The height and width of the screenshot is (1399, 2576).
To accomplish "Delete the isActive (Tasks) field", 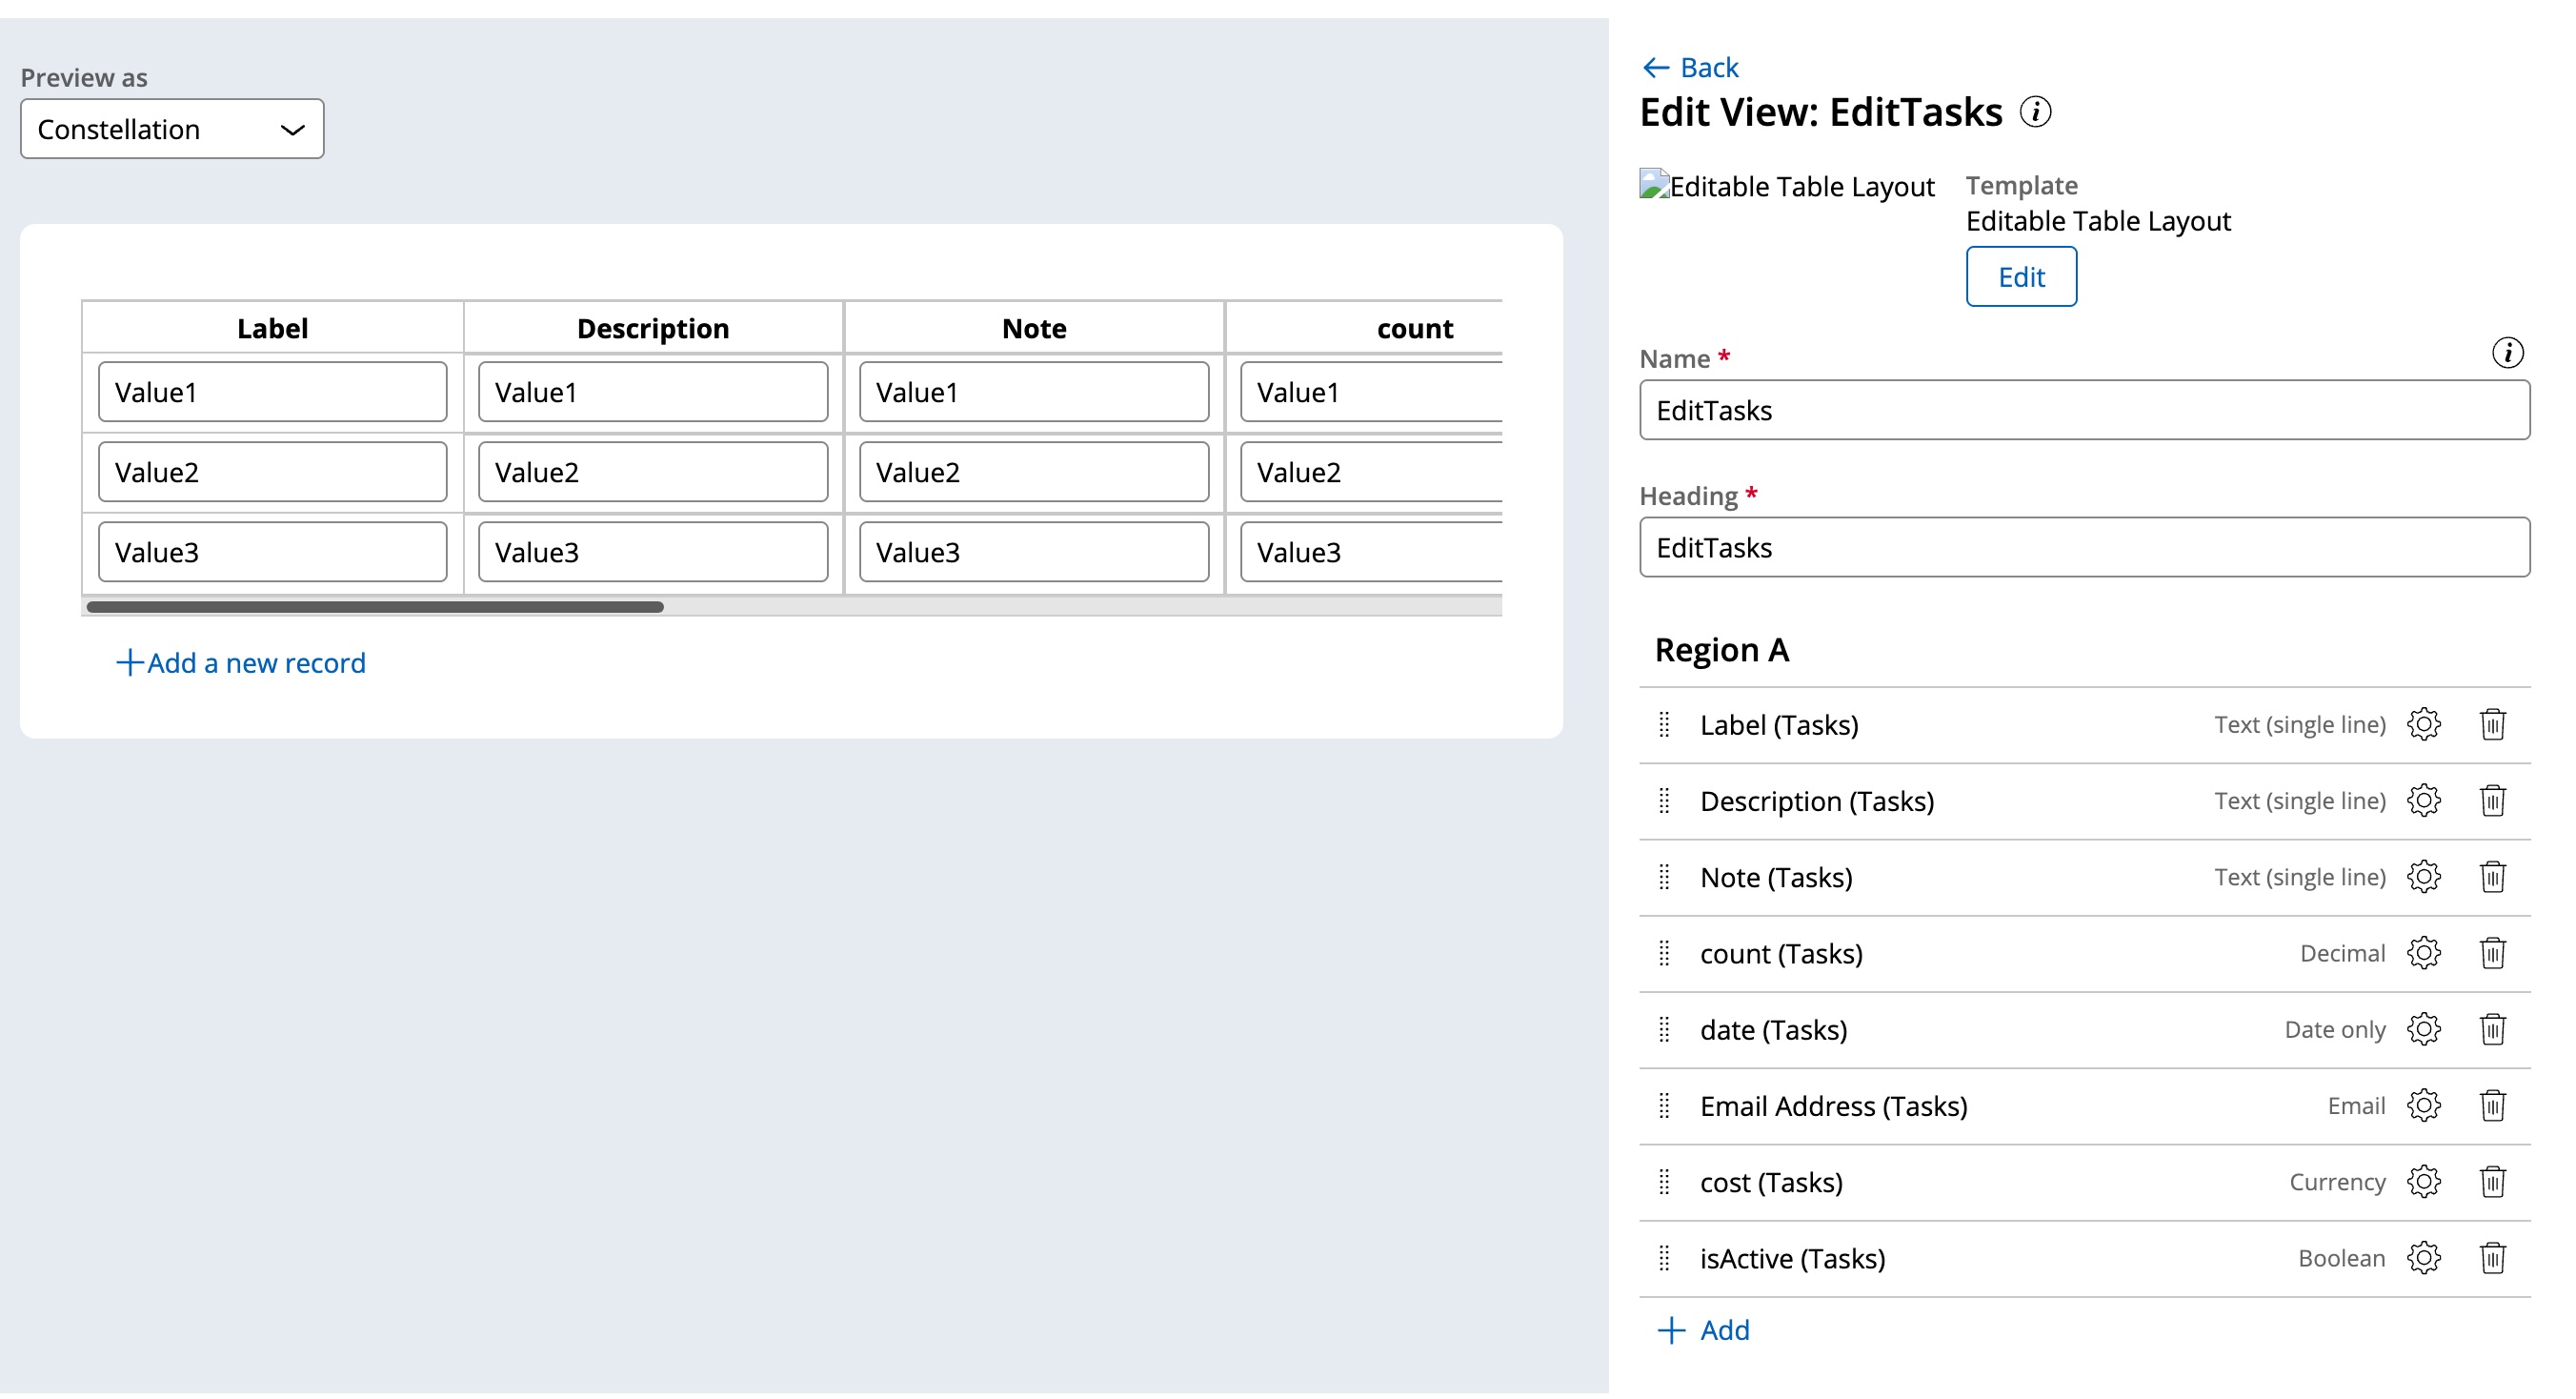I will [x=2492, y=1258].
